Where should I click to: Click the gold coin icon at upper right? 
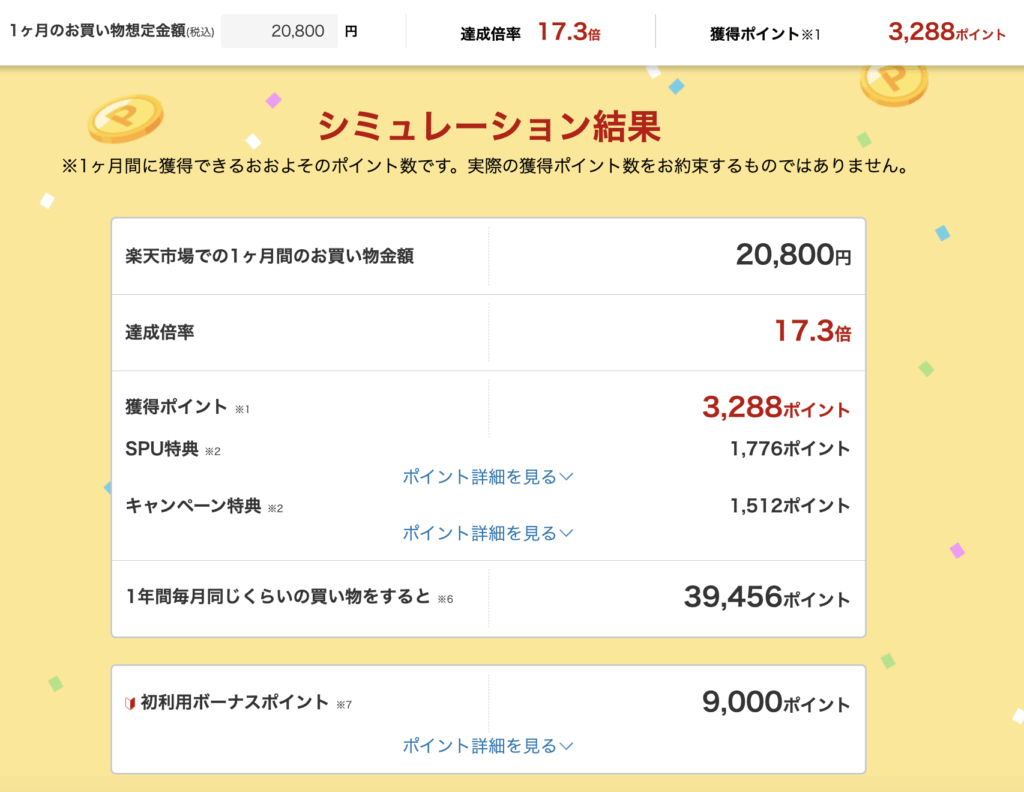click(893, 82)
